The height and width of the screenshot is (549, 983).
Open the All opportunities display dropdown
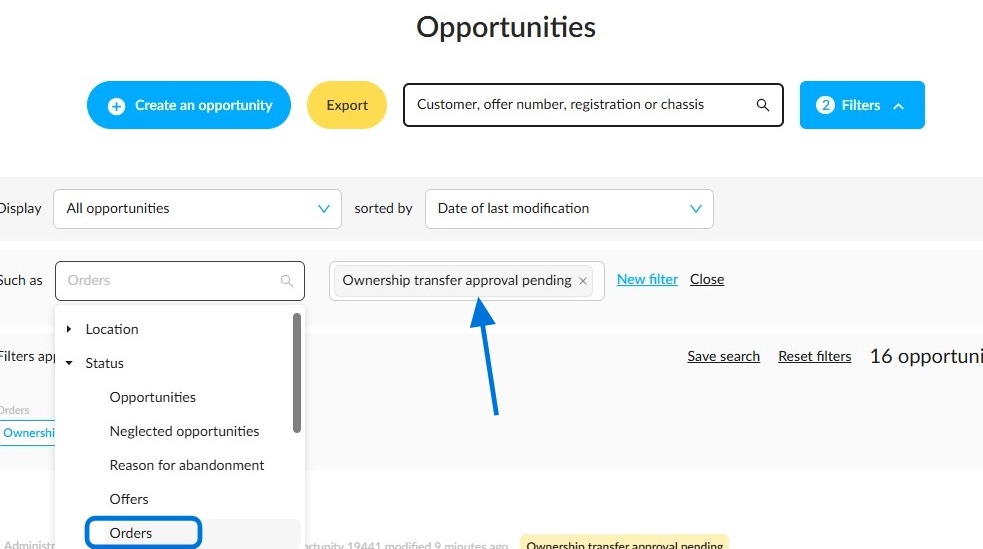coord(197,209)
